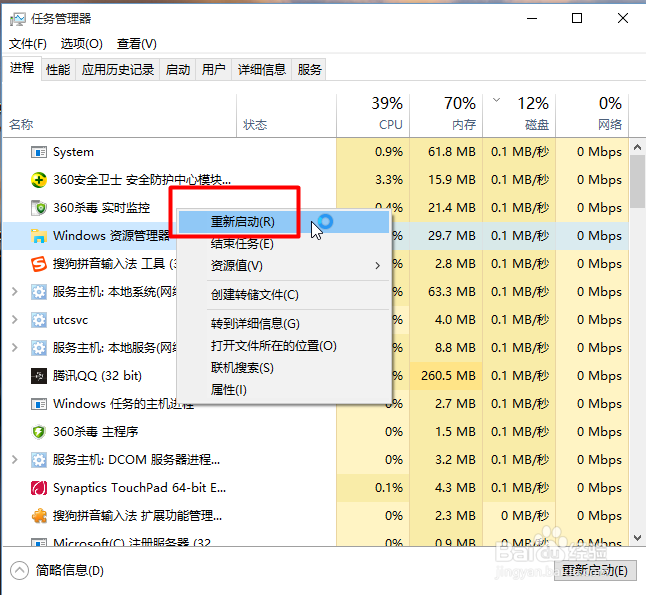
Task: Maximize the 任务管理器 window
Action: 577,18
